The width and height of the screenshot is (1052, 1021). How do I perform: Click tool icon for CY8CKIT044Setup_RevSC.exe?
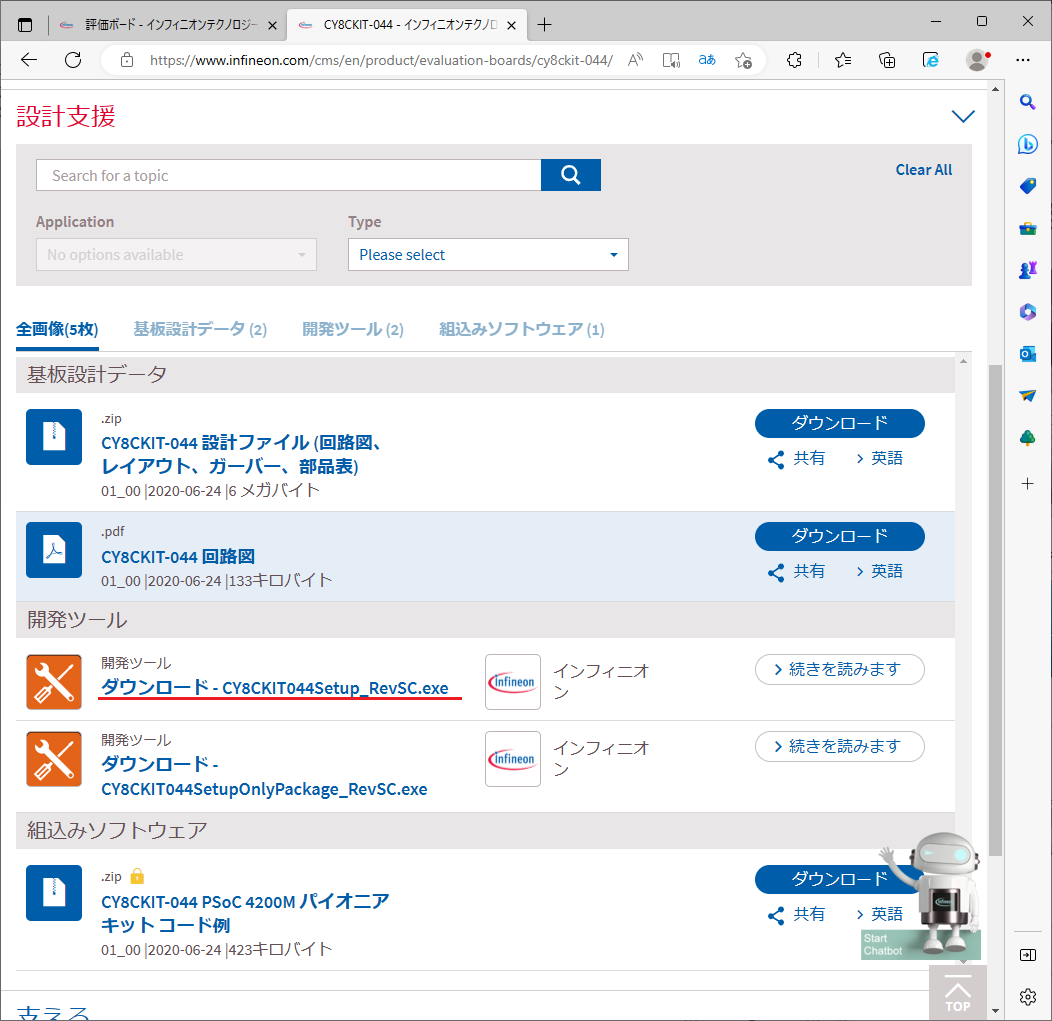click(x=54, y=682)
